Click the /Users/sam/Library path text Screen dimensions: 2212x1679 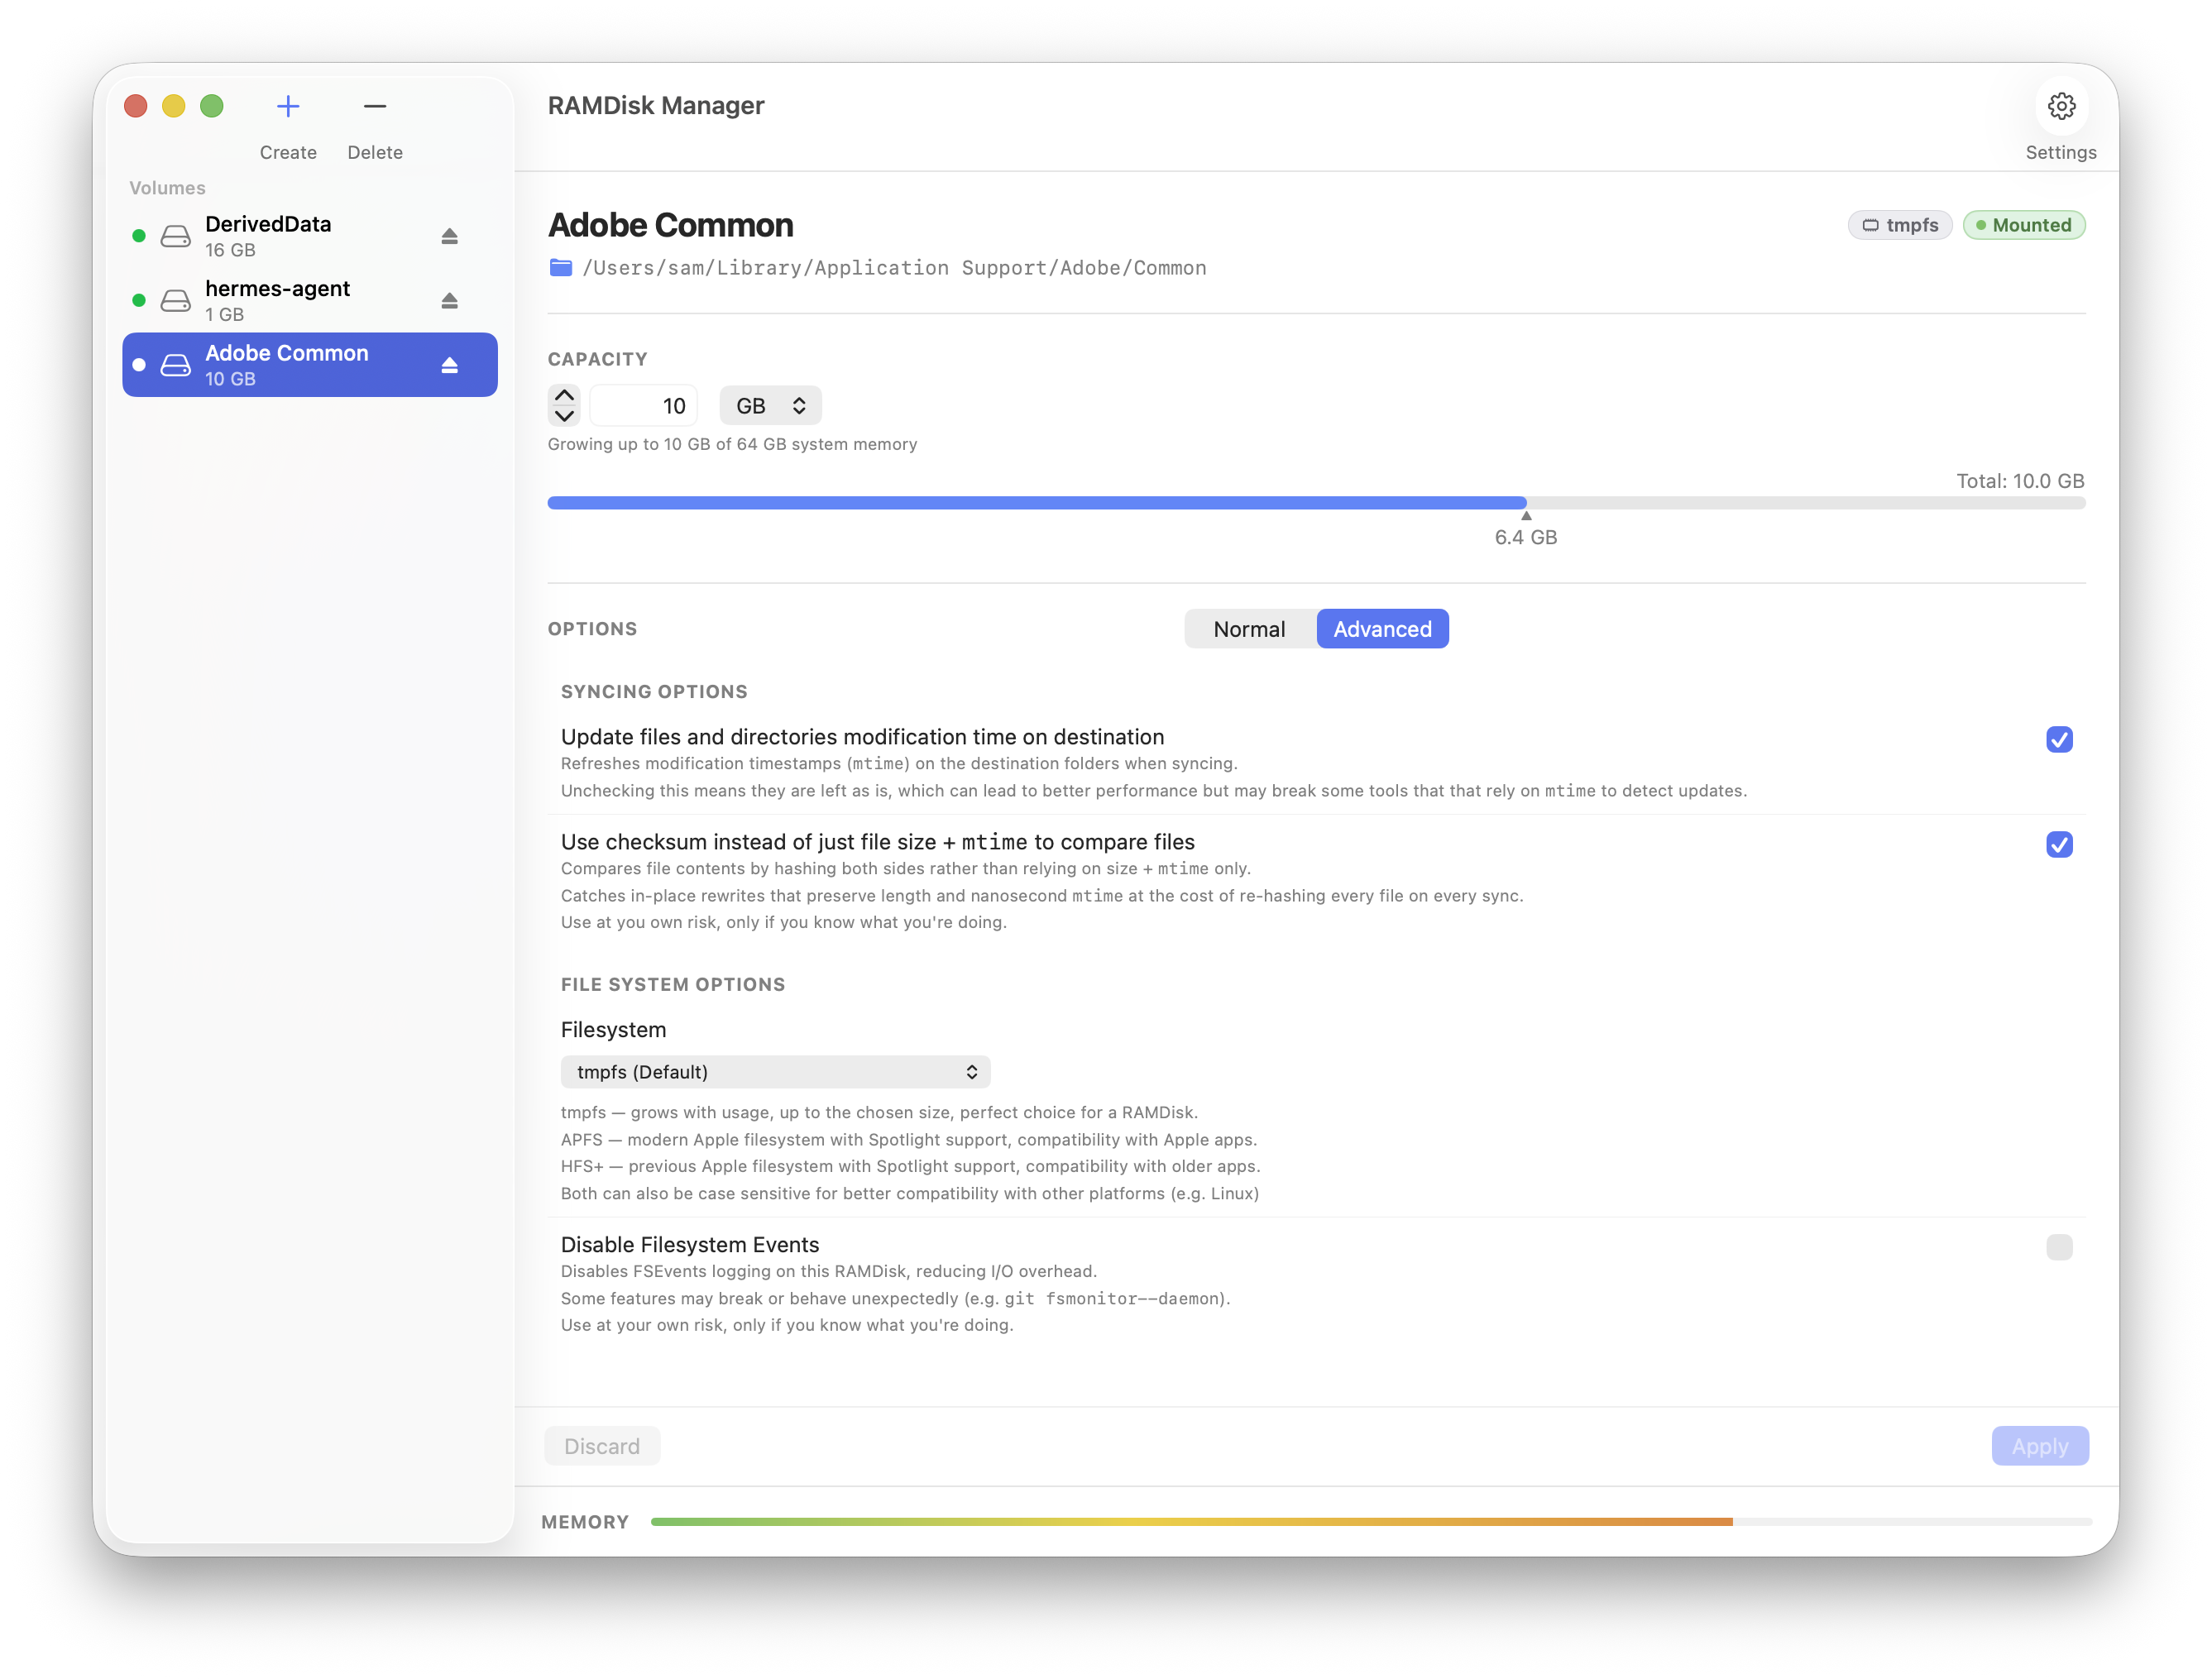pos(894,267)
